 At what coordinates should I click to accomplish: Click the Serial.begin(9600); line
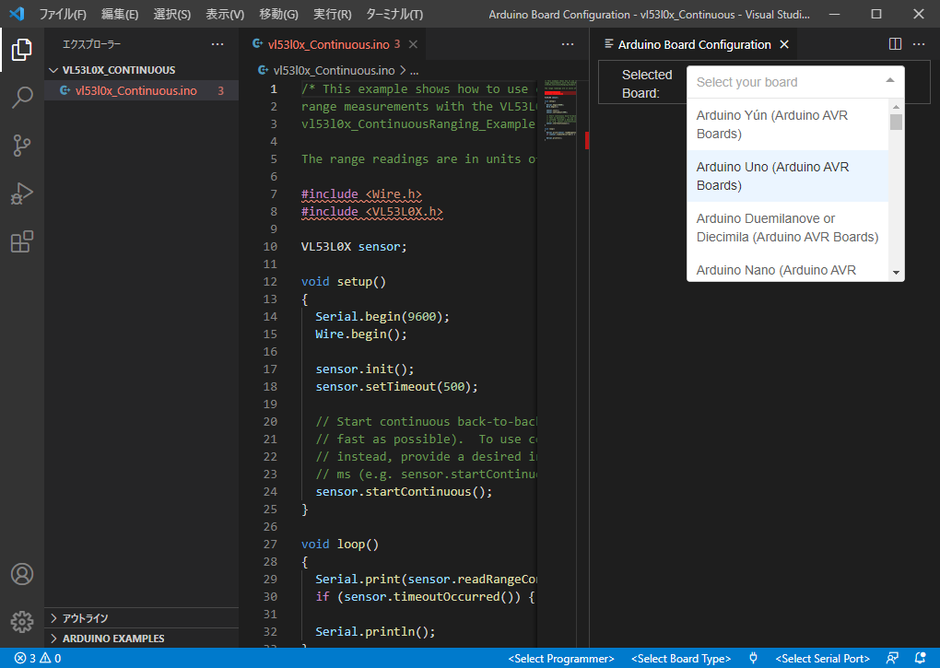[x=382, y=317]
